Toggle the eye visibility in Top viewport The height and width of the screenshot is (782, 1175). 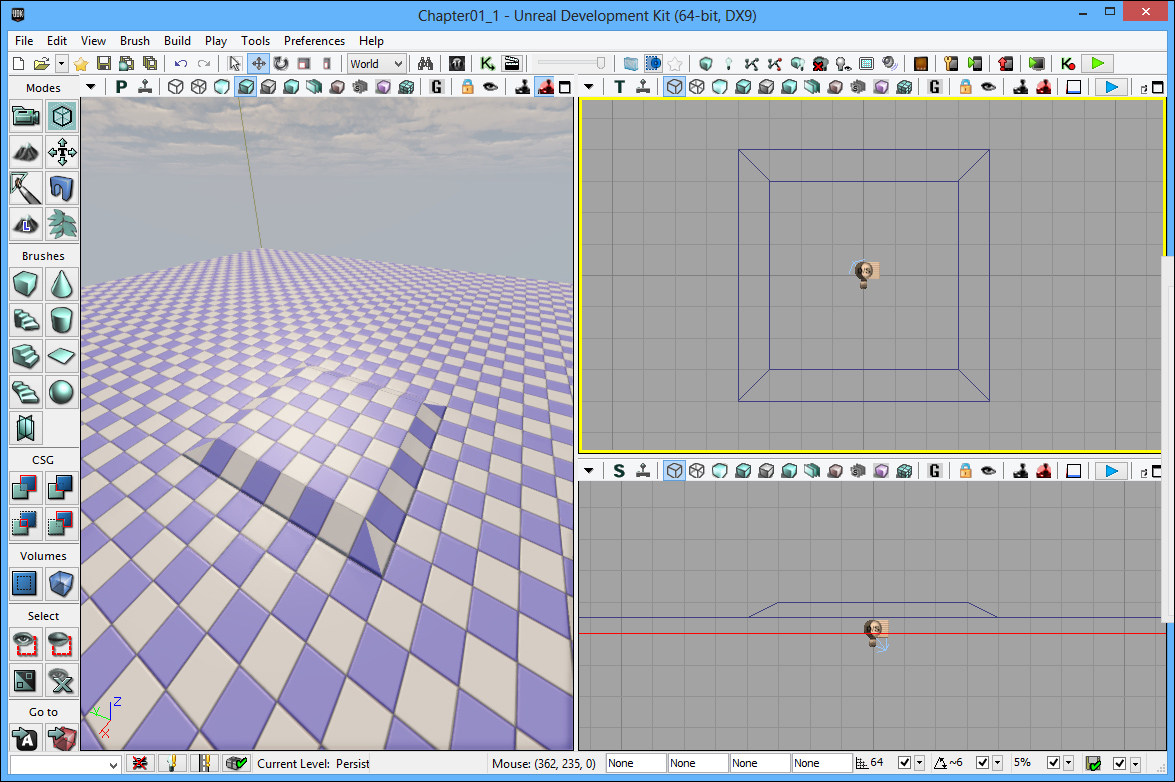coord(988,87)
